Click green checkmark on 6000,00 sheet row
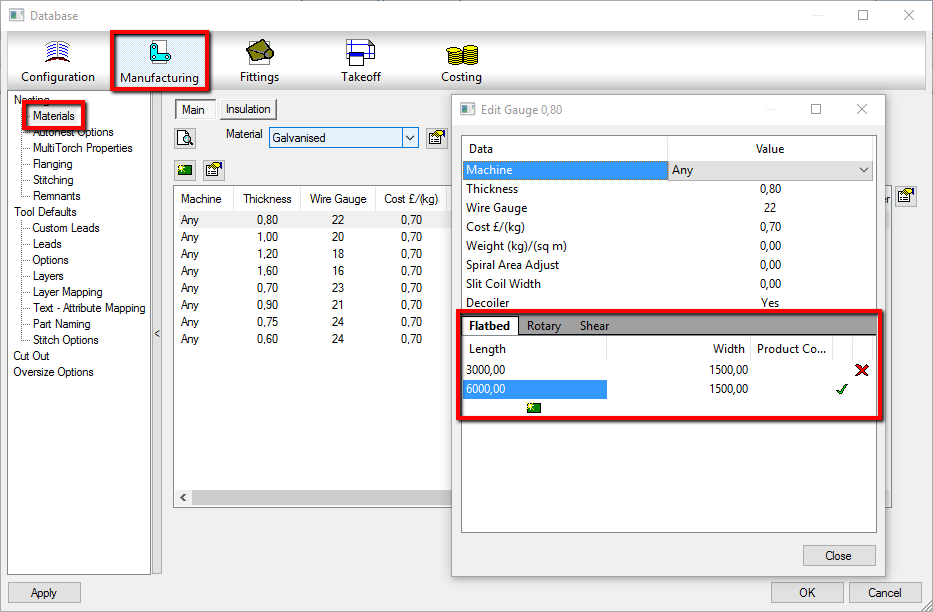This screenshot has width=933, height=612. tap(841, 389)
